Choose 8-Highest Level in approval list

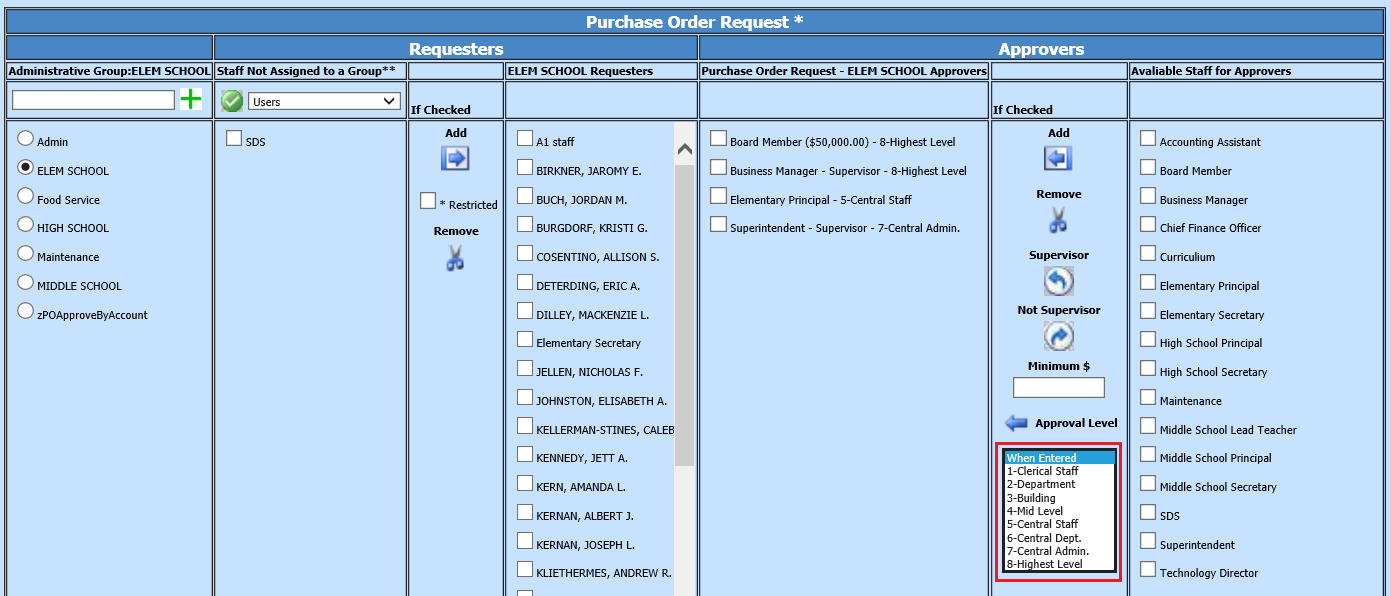pos(1044,564)
